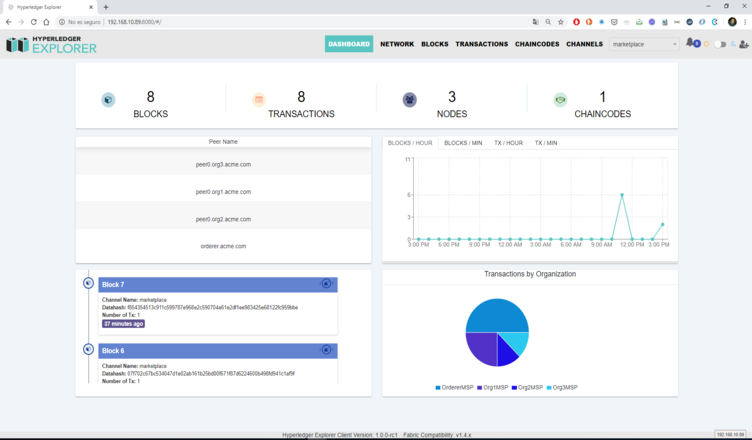The image size is (752, 440).
Task: Click the Transactions stat icon
Action: pyautogui.click(x=259, y=100)
